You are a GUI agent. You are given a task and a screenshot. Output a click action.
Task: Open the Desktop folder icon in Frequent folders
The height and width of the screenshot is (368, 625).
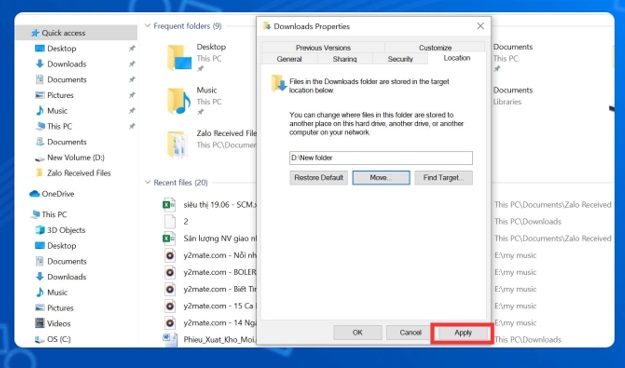pyautogui.click(x=179, y=58)
